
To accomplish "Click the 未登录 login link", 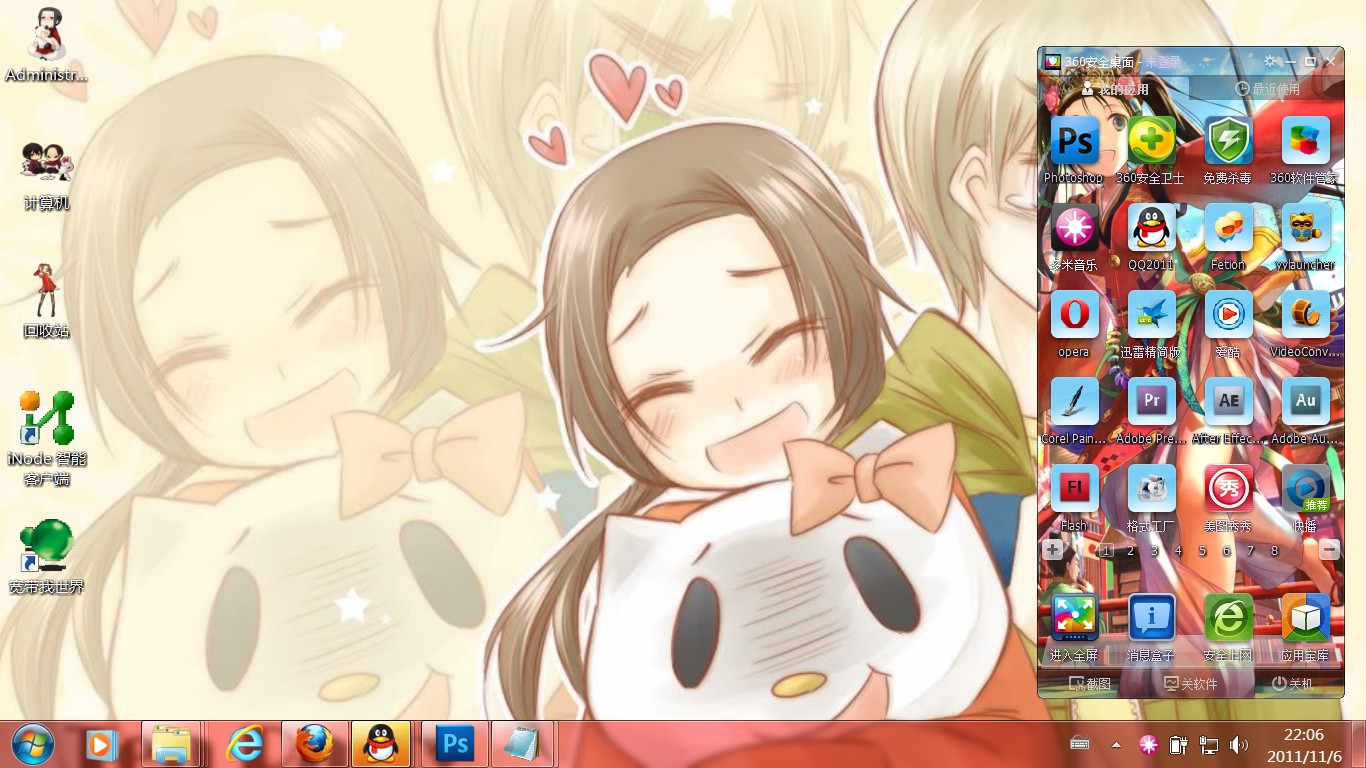I will pyautogui.click(x=1163, y=62).
